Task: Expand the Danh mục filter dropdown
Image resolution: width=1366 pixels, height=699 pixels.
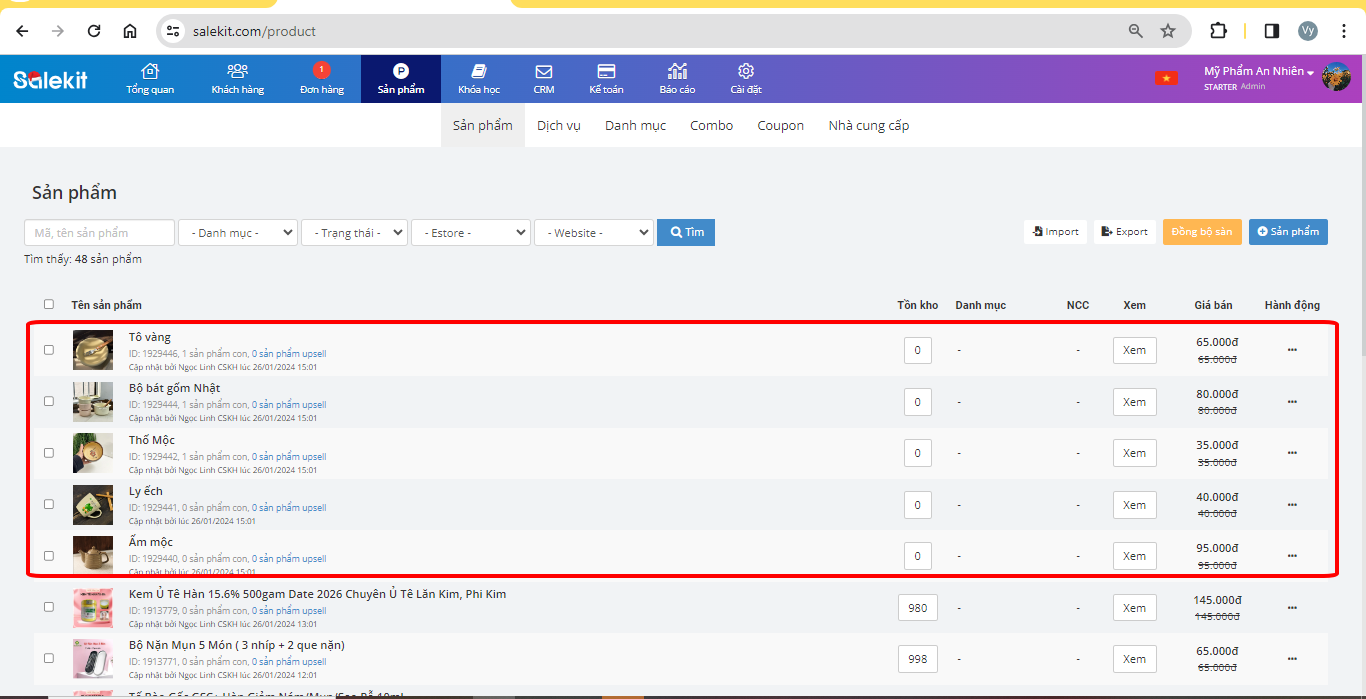Action: click(238, 233)
